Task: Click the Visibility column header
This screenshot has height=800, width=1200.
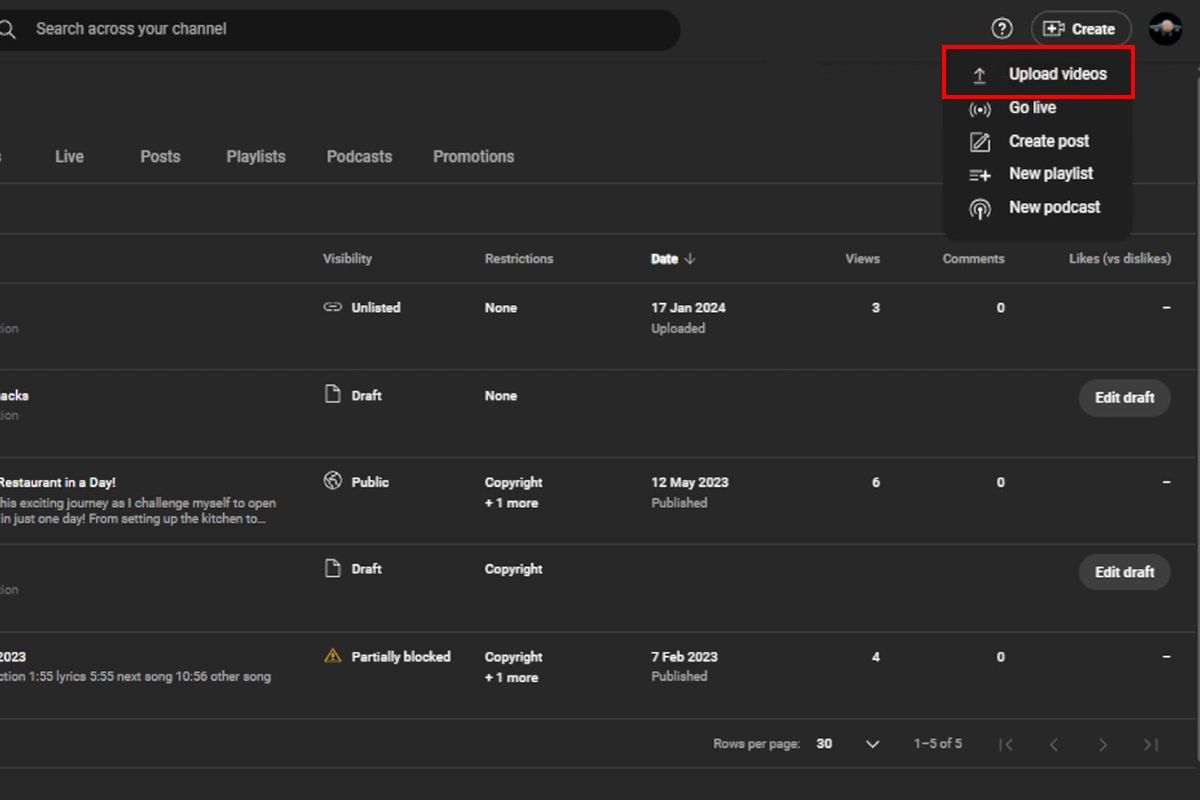Action: (347, 258)
